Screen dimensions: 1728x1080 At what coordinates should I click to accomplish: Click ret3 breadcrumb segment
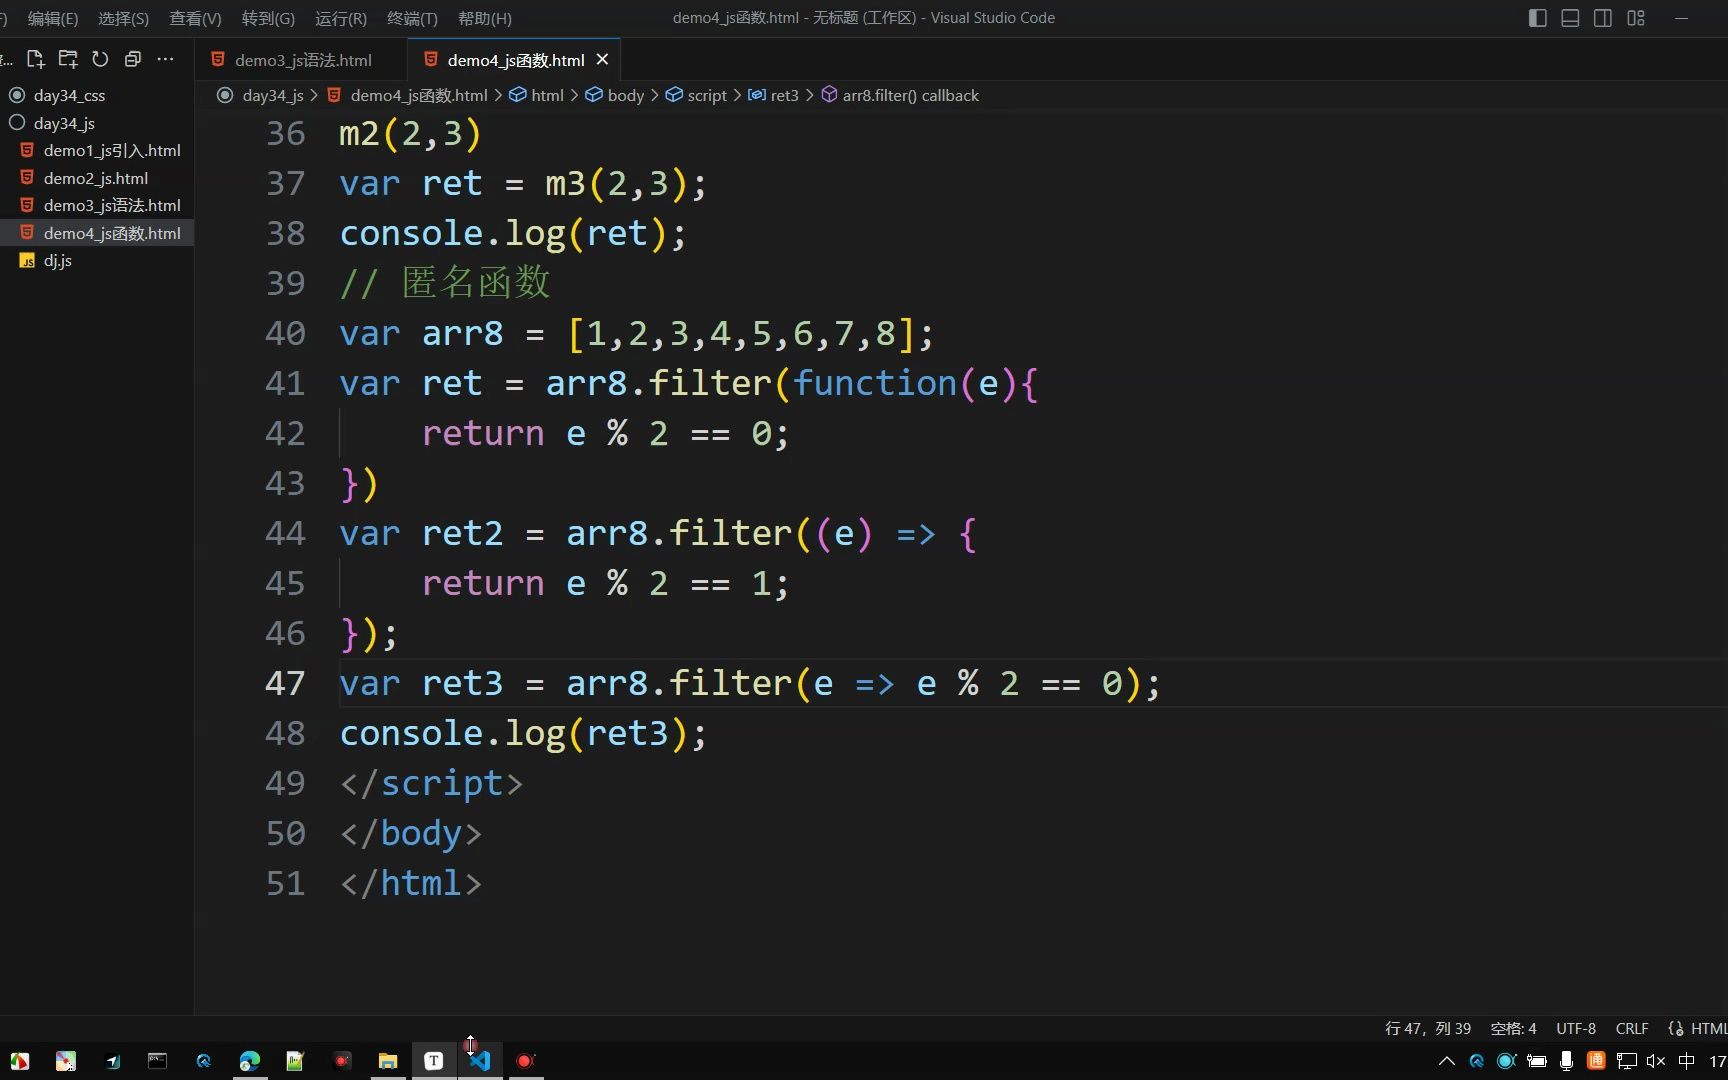784,95
